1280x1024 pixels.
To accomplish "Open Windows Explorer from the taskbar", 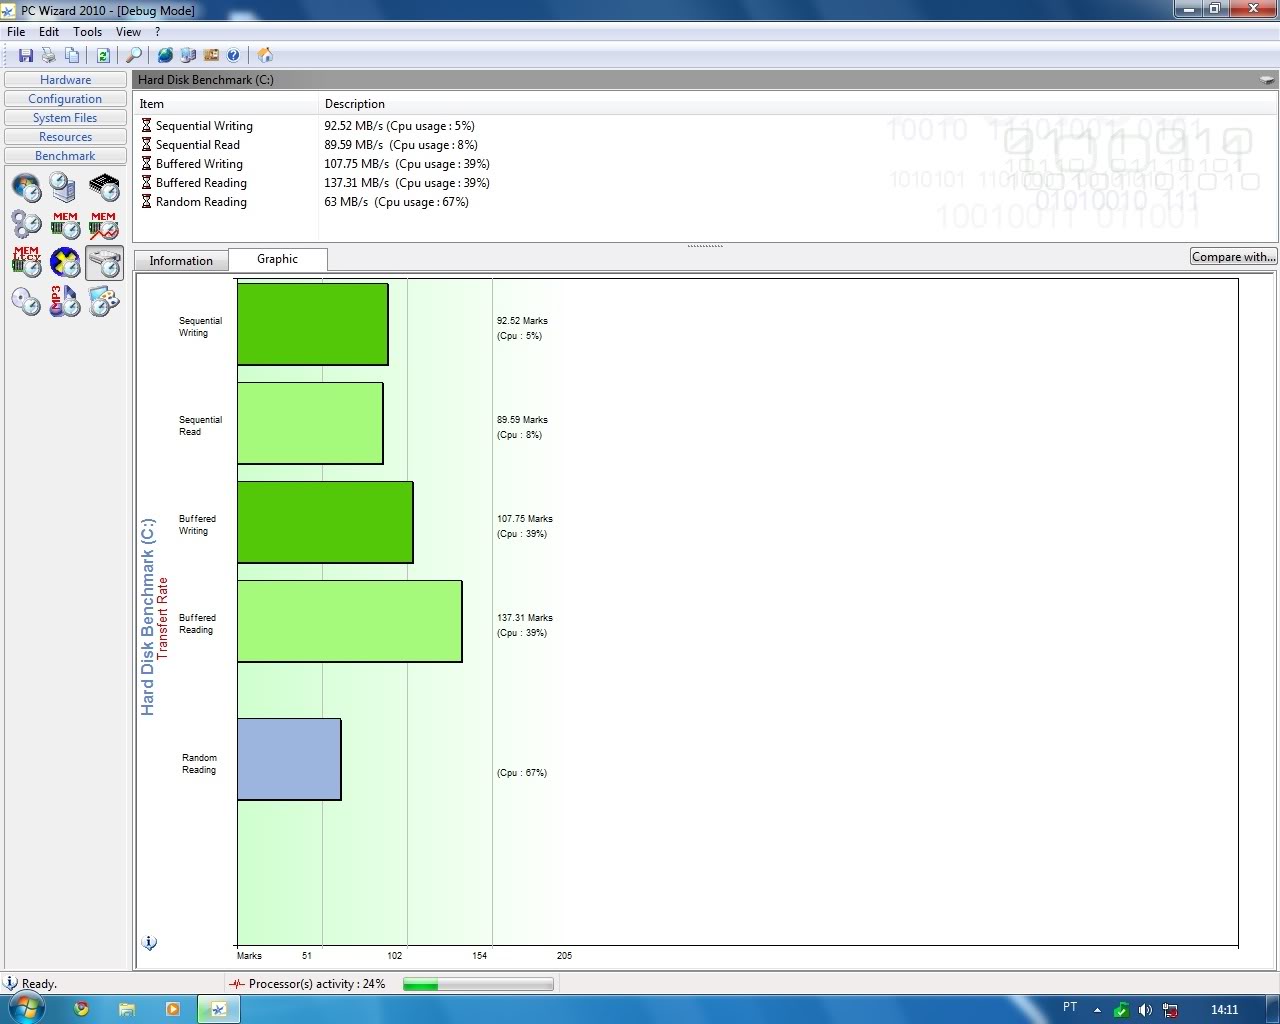I will pyautogui.click(x=127, y=1009).
